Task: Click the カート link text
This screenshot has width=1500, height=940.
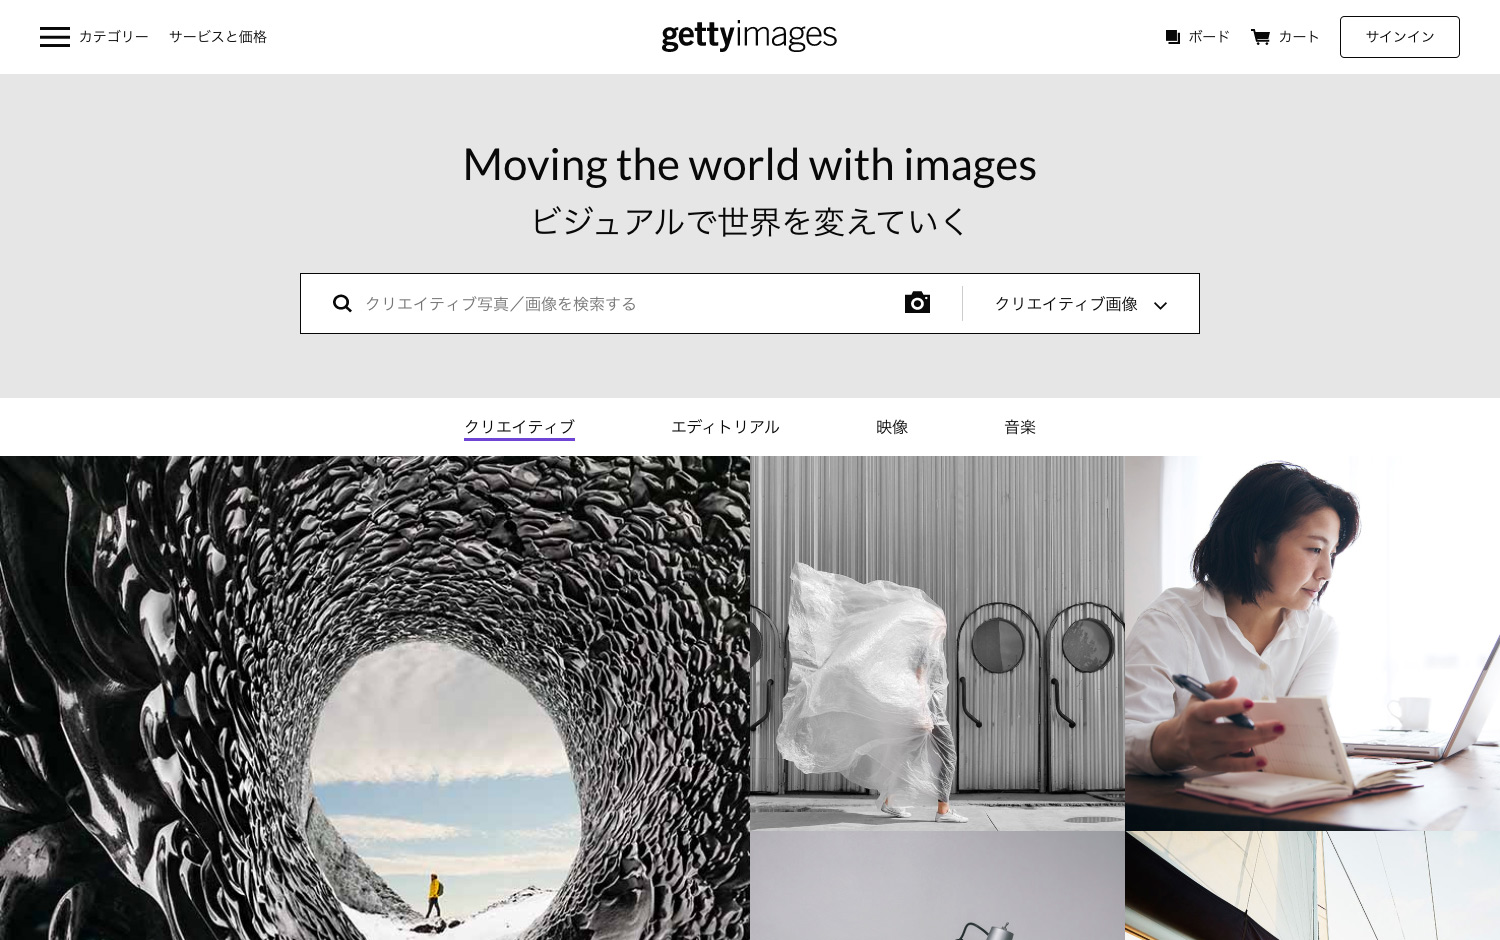Action: tap(1299, 37)
